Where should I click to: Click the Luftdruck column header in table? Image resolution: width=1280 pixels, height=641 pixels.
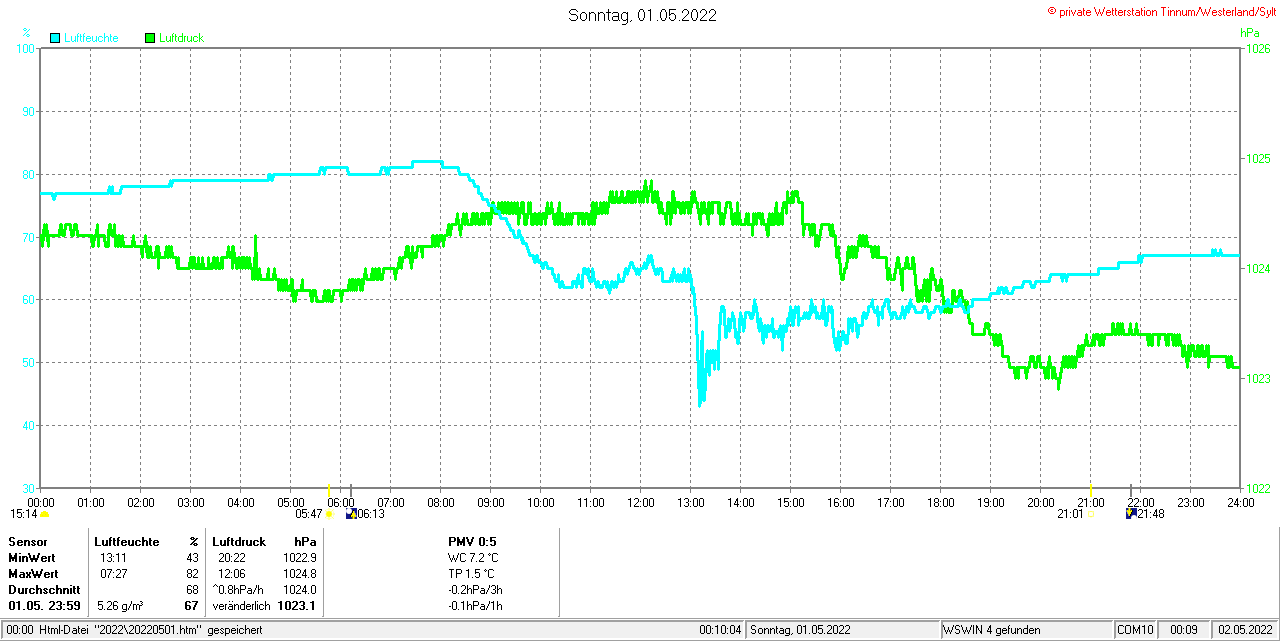pyautogui.click(x=239, y=541)
